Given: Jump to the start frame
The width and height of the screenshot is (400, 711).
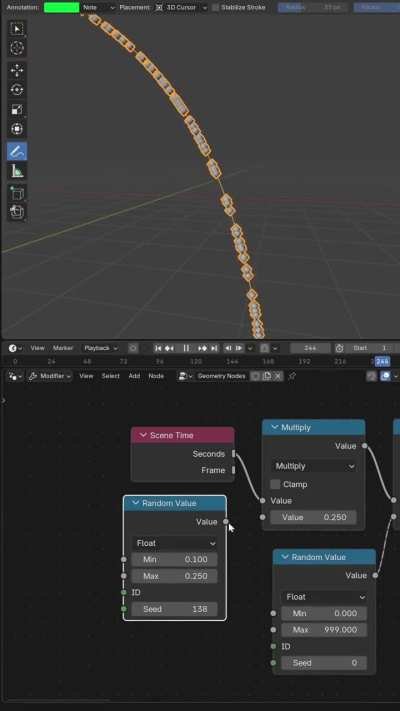Looking at the screenshot, I should click(158, 348).
